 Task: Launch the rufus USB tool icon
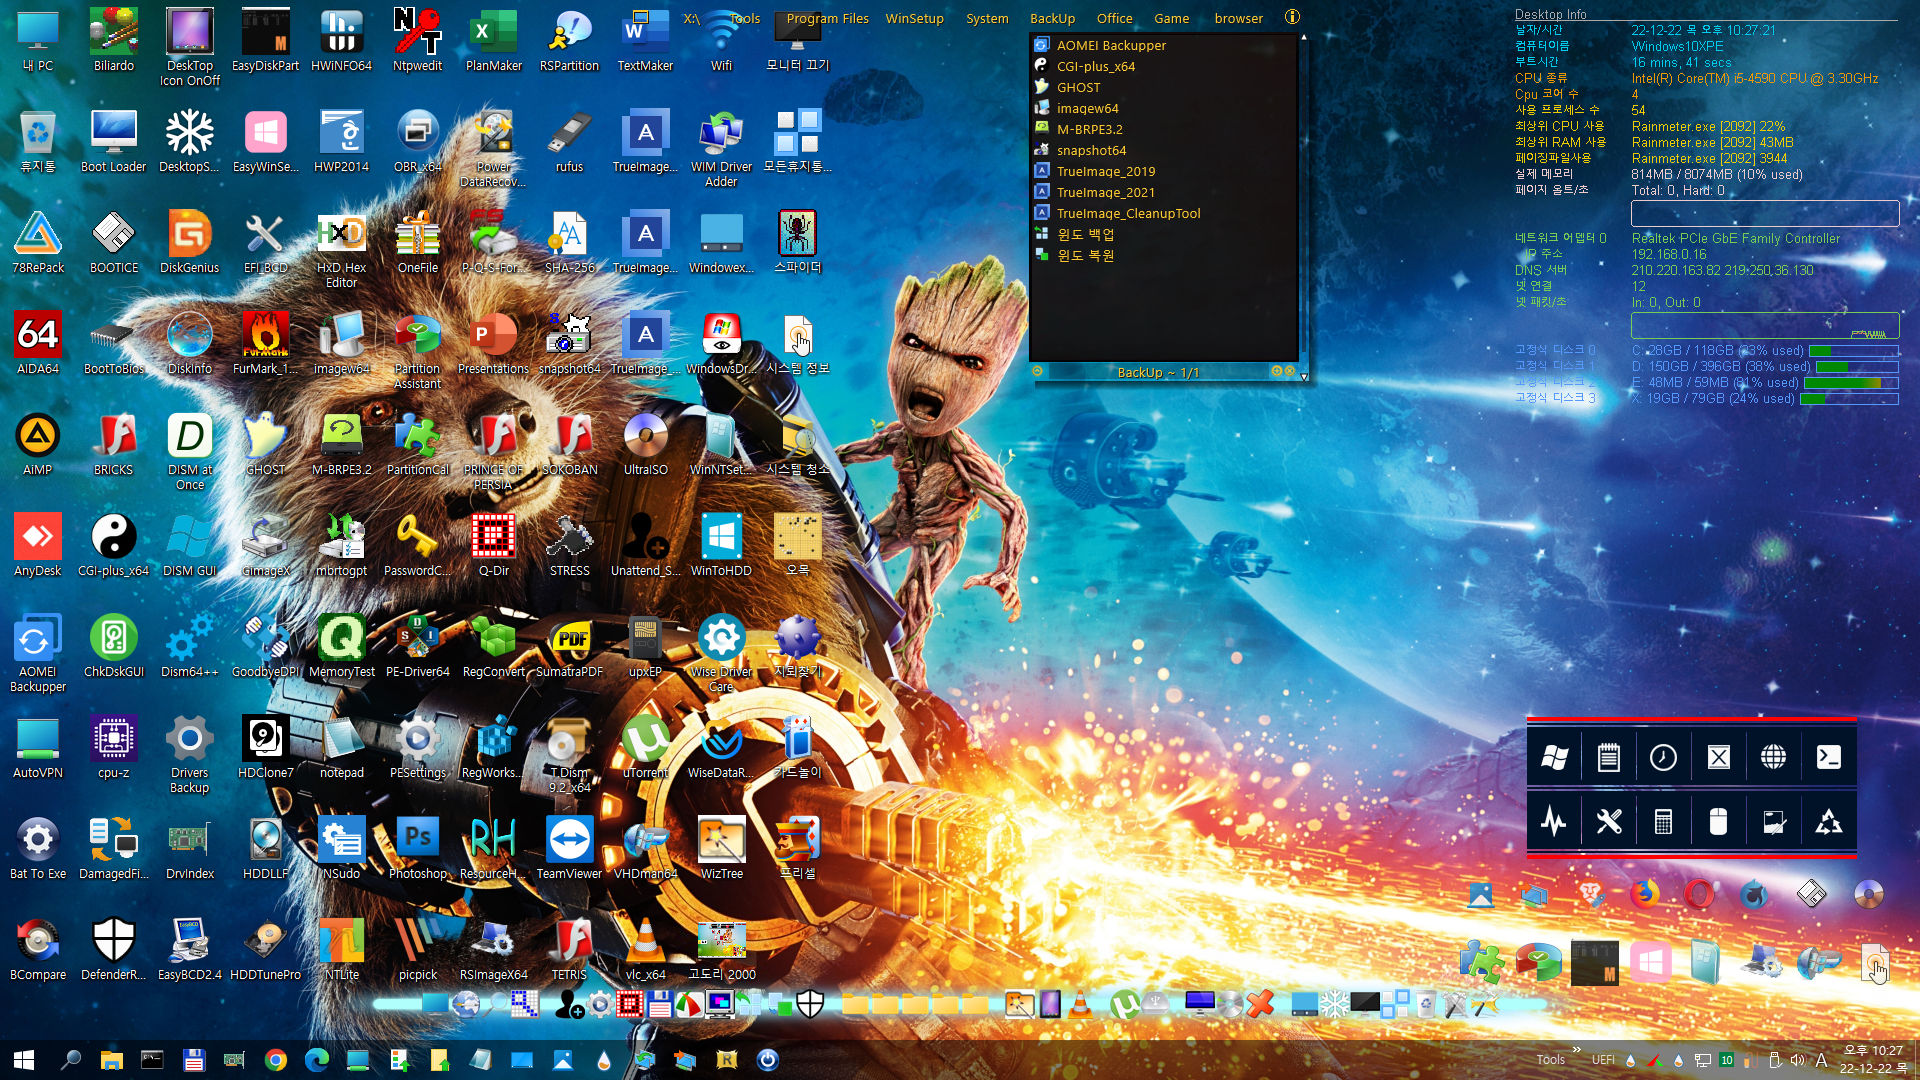(x=569, y=141)
